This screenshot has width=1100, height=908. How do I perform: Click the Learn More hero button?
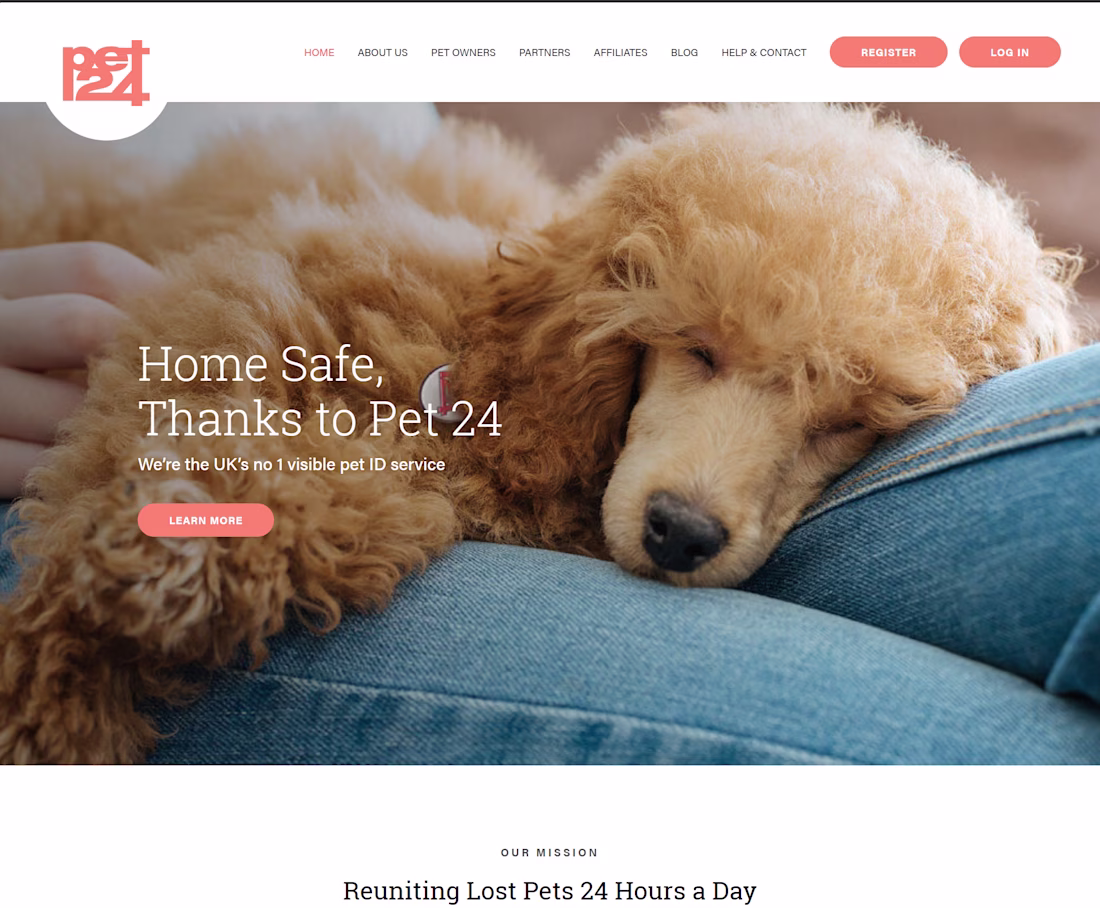pos(206,520)
